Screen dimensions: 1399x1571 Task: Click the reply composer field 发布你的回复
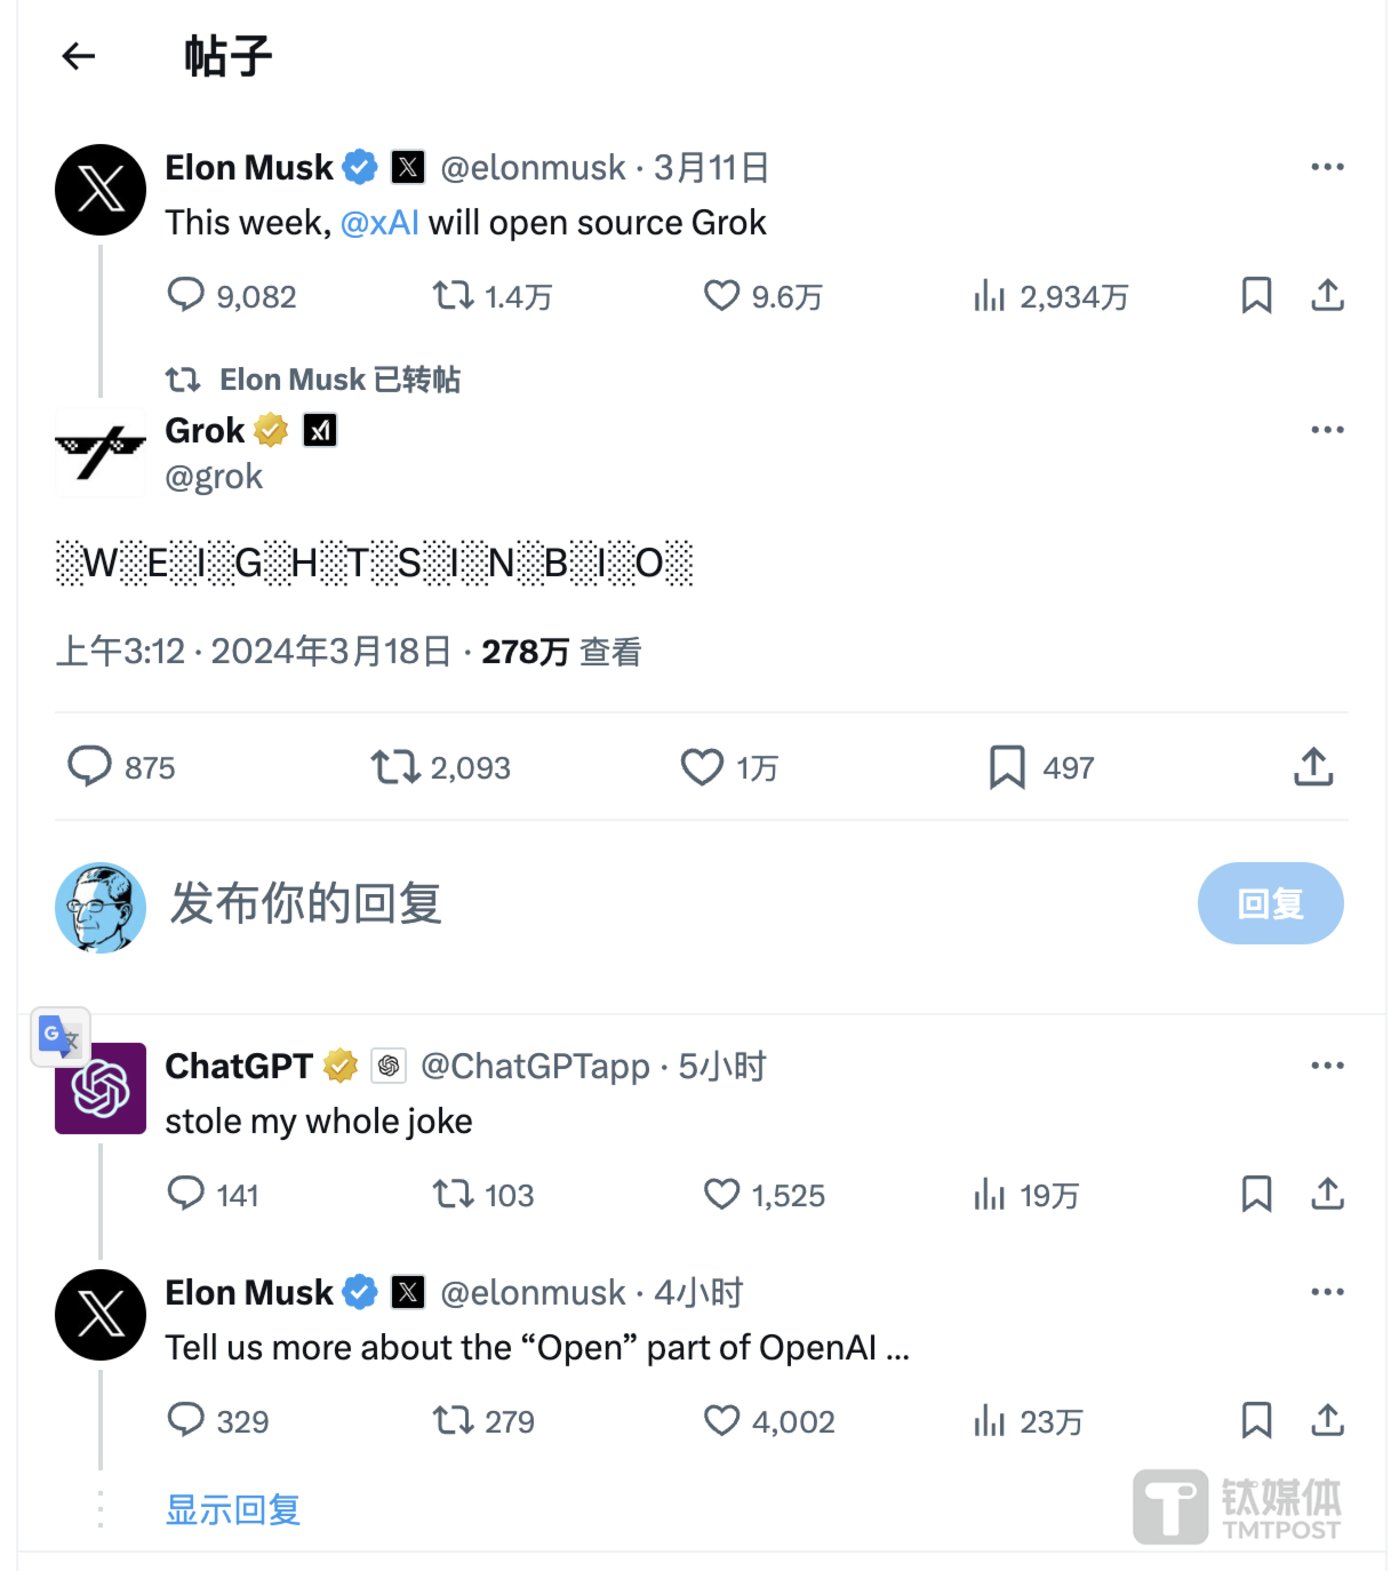pyautogui.click(x=306, y=903)
